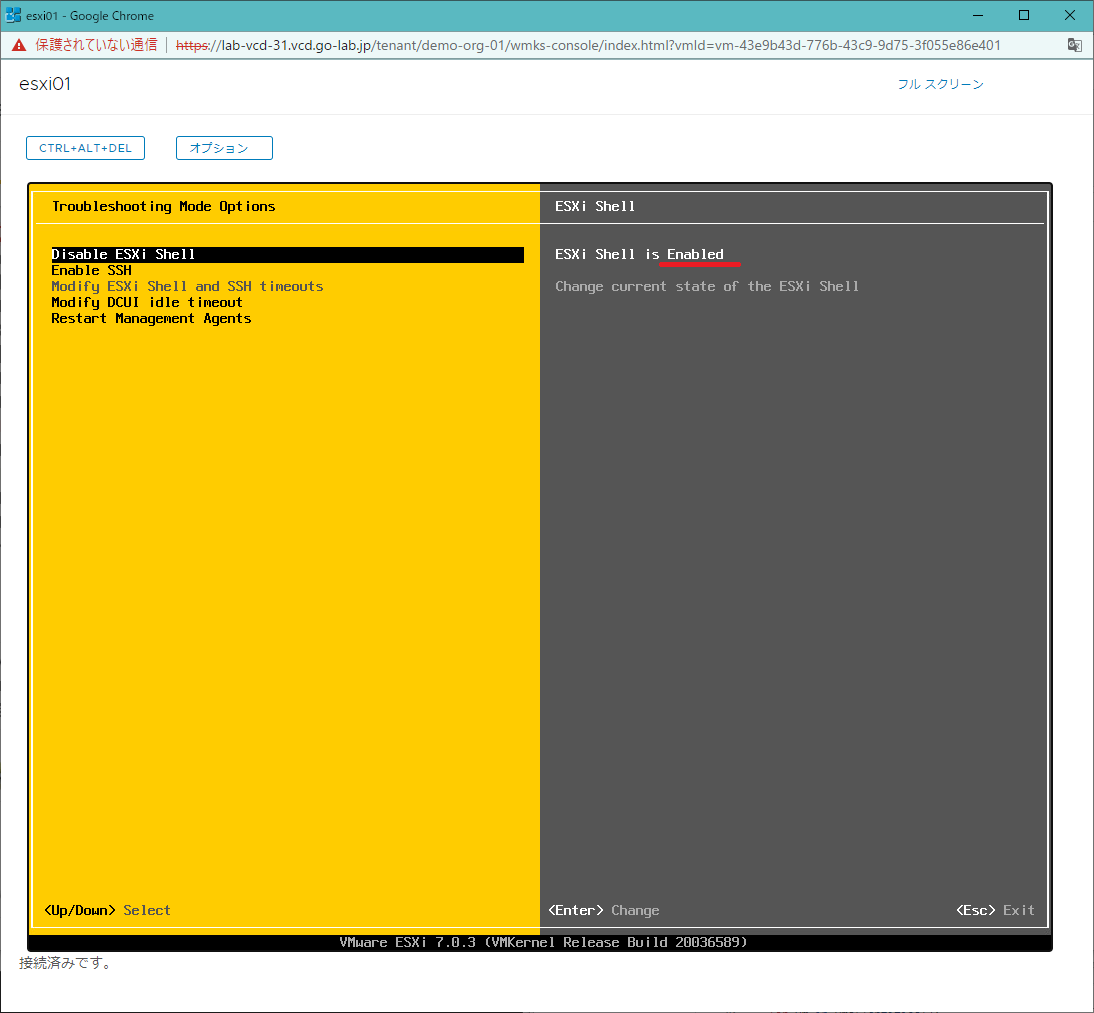Screen dimensions: 1094x1013
Task: Switch console to フル スクリーン mode
Action: (940, 84)
